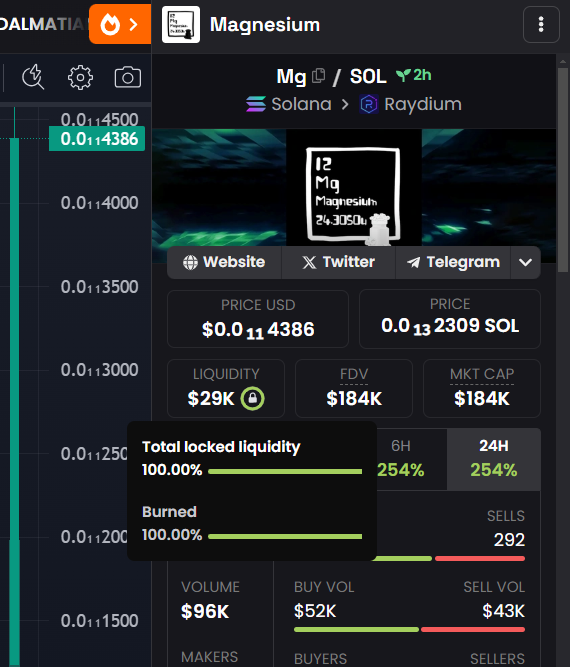The width and height of the screenshot is (570, 667).
Task: Open the trending fire icon button
Action: (x=120, y=24)
